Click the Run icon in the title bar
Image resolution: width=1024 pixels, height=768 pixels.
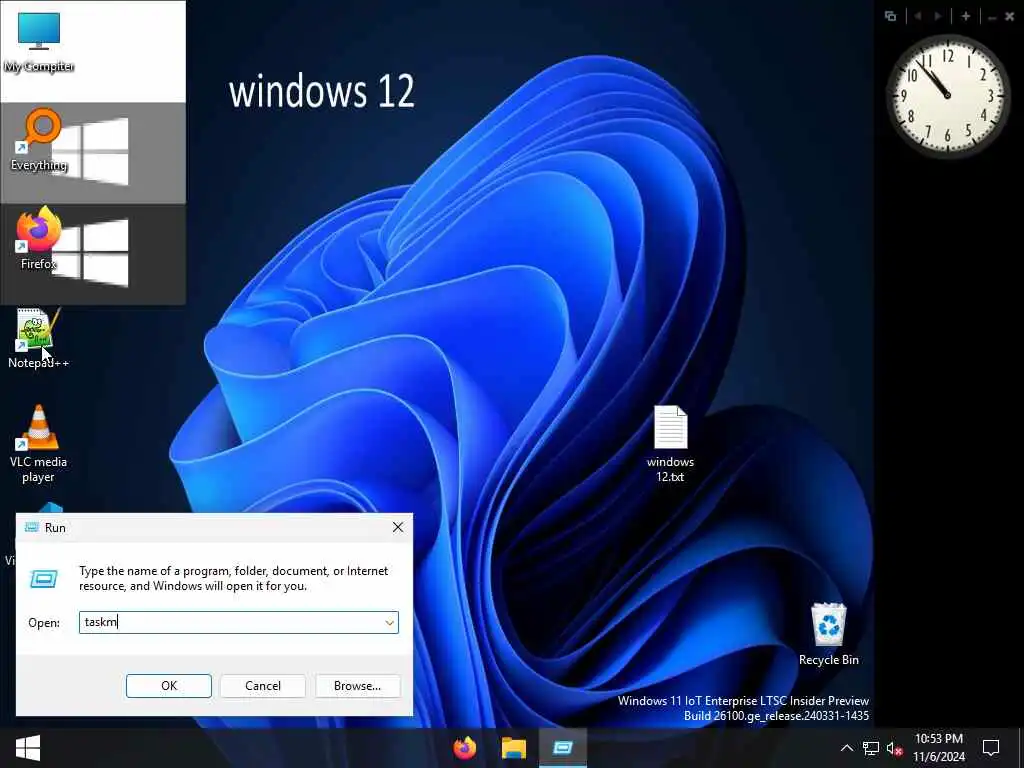tap(31, 527)
